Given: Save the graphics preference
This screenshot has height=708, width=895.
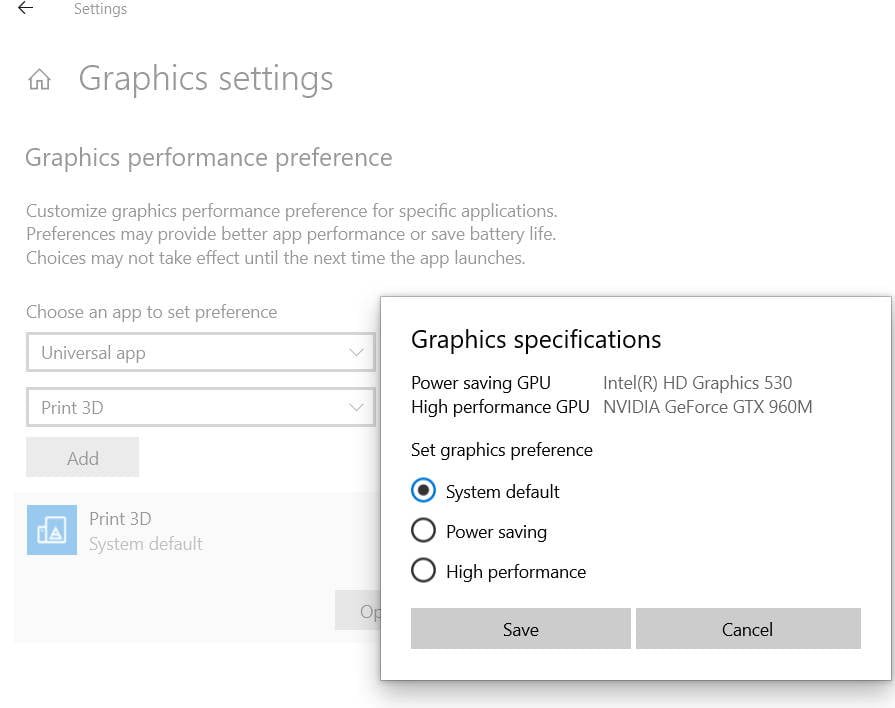Looking at the screenshot, I should click(521, 629).
